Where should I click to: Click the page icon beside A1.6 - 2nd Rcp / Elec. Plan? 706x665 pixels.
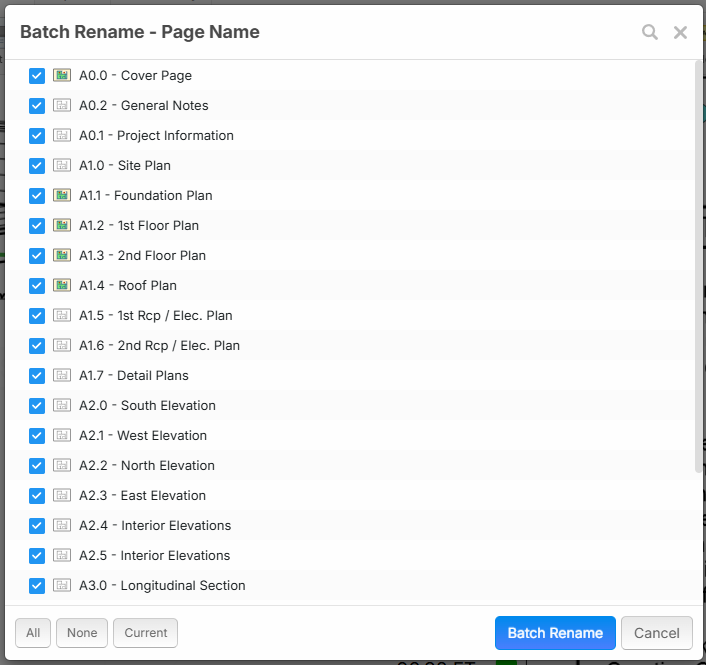pos(62,345)
